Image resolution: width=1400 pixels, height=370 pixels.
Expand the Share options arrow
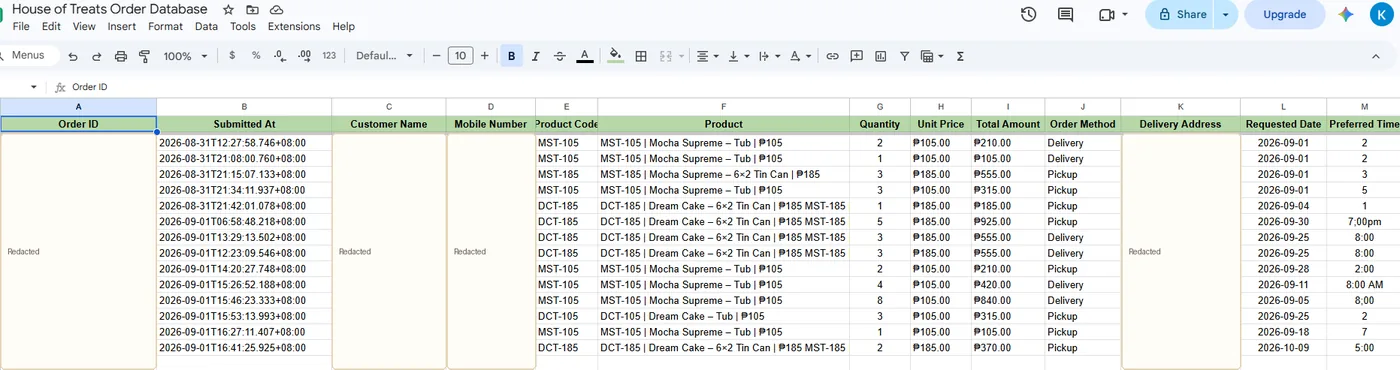[x=1226, y=14]
